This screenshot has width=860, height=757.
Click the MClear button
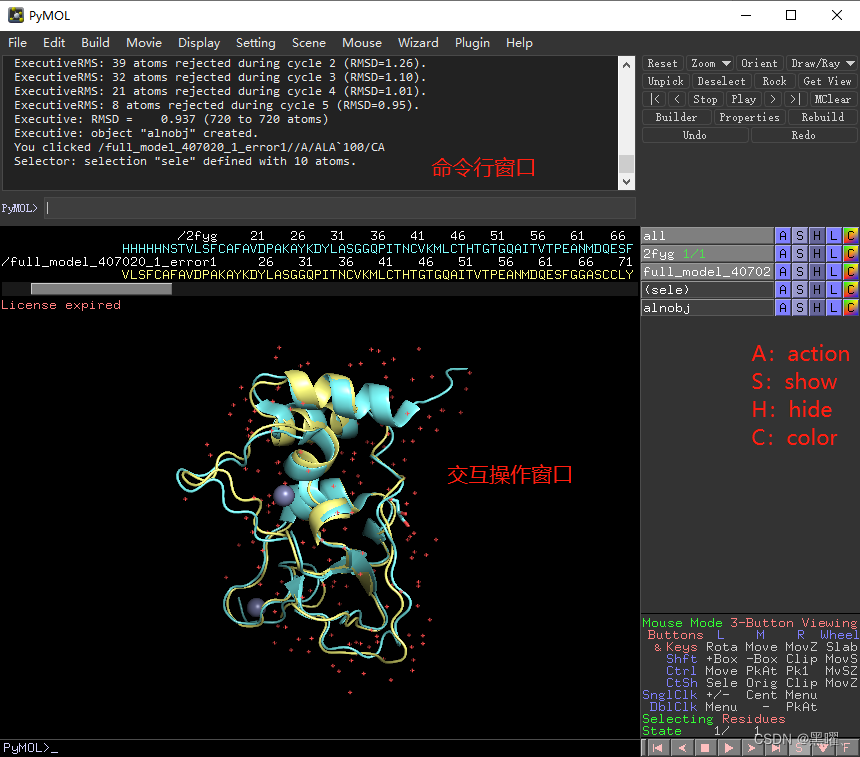point(832,99)
